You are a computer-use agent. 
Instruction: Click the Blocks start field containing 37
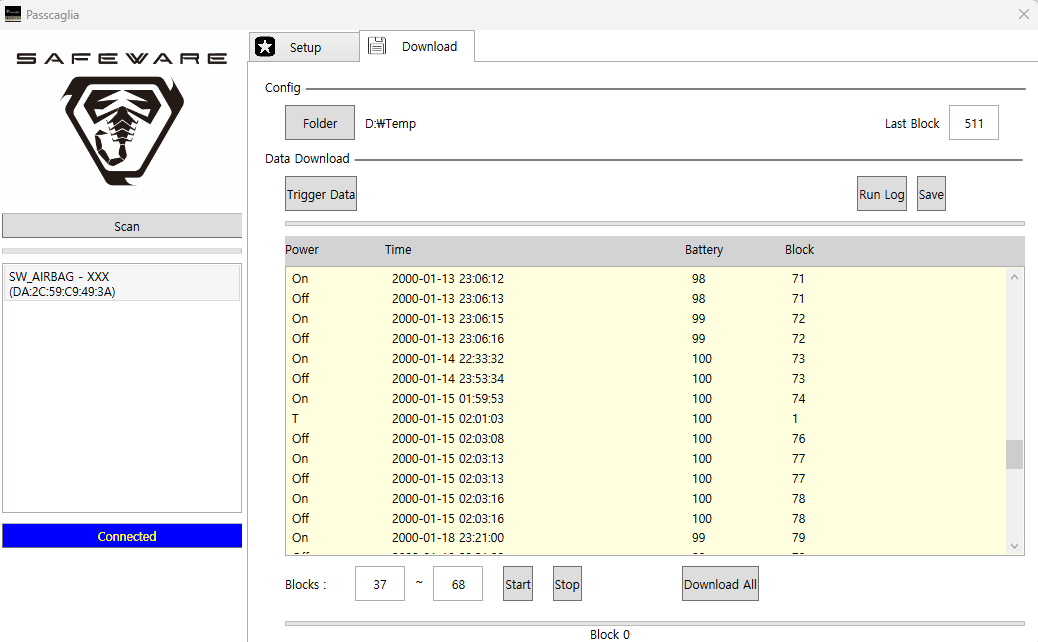[380, 584]
